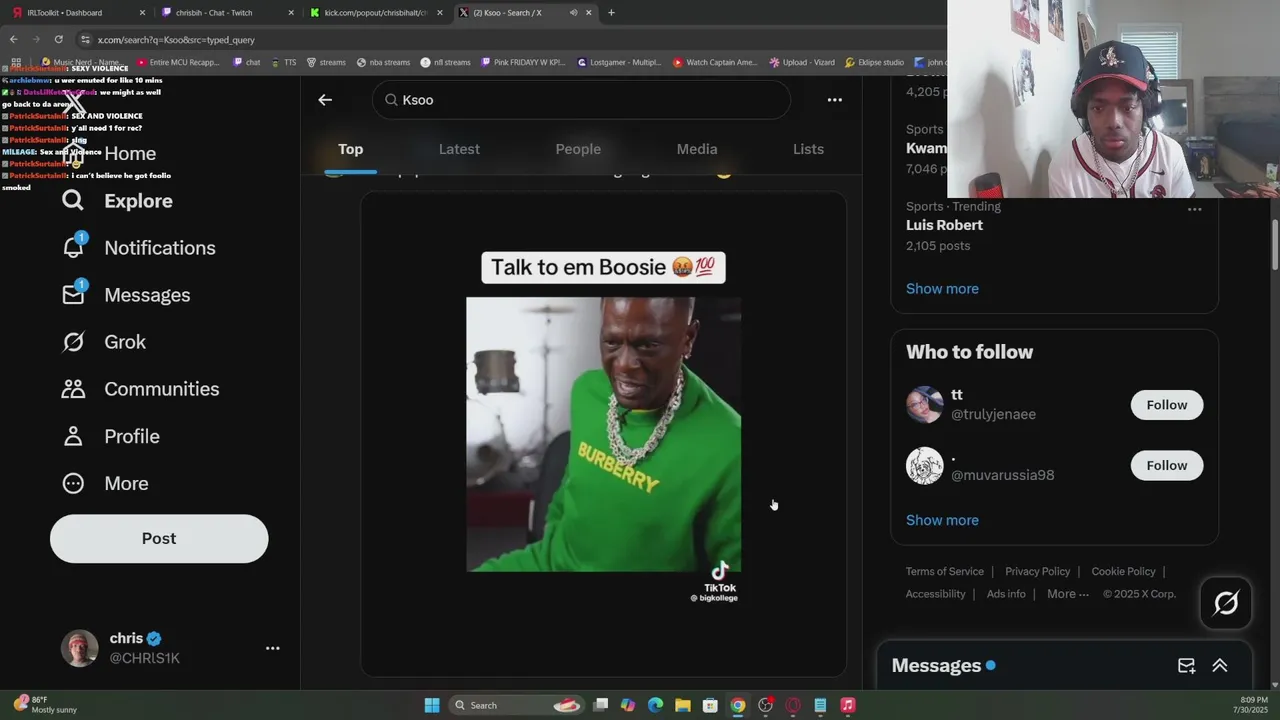This screenshot has height=720, width=1280.
Task: Click browser back arrow in toolbar
Action: (x=13, y=40)
